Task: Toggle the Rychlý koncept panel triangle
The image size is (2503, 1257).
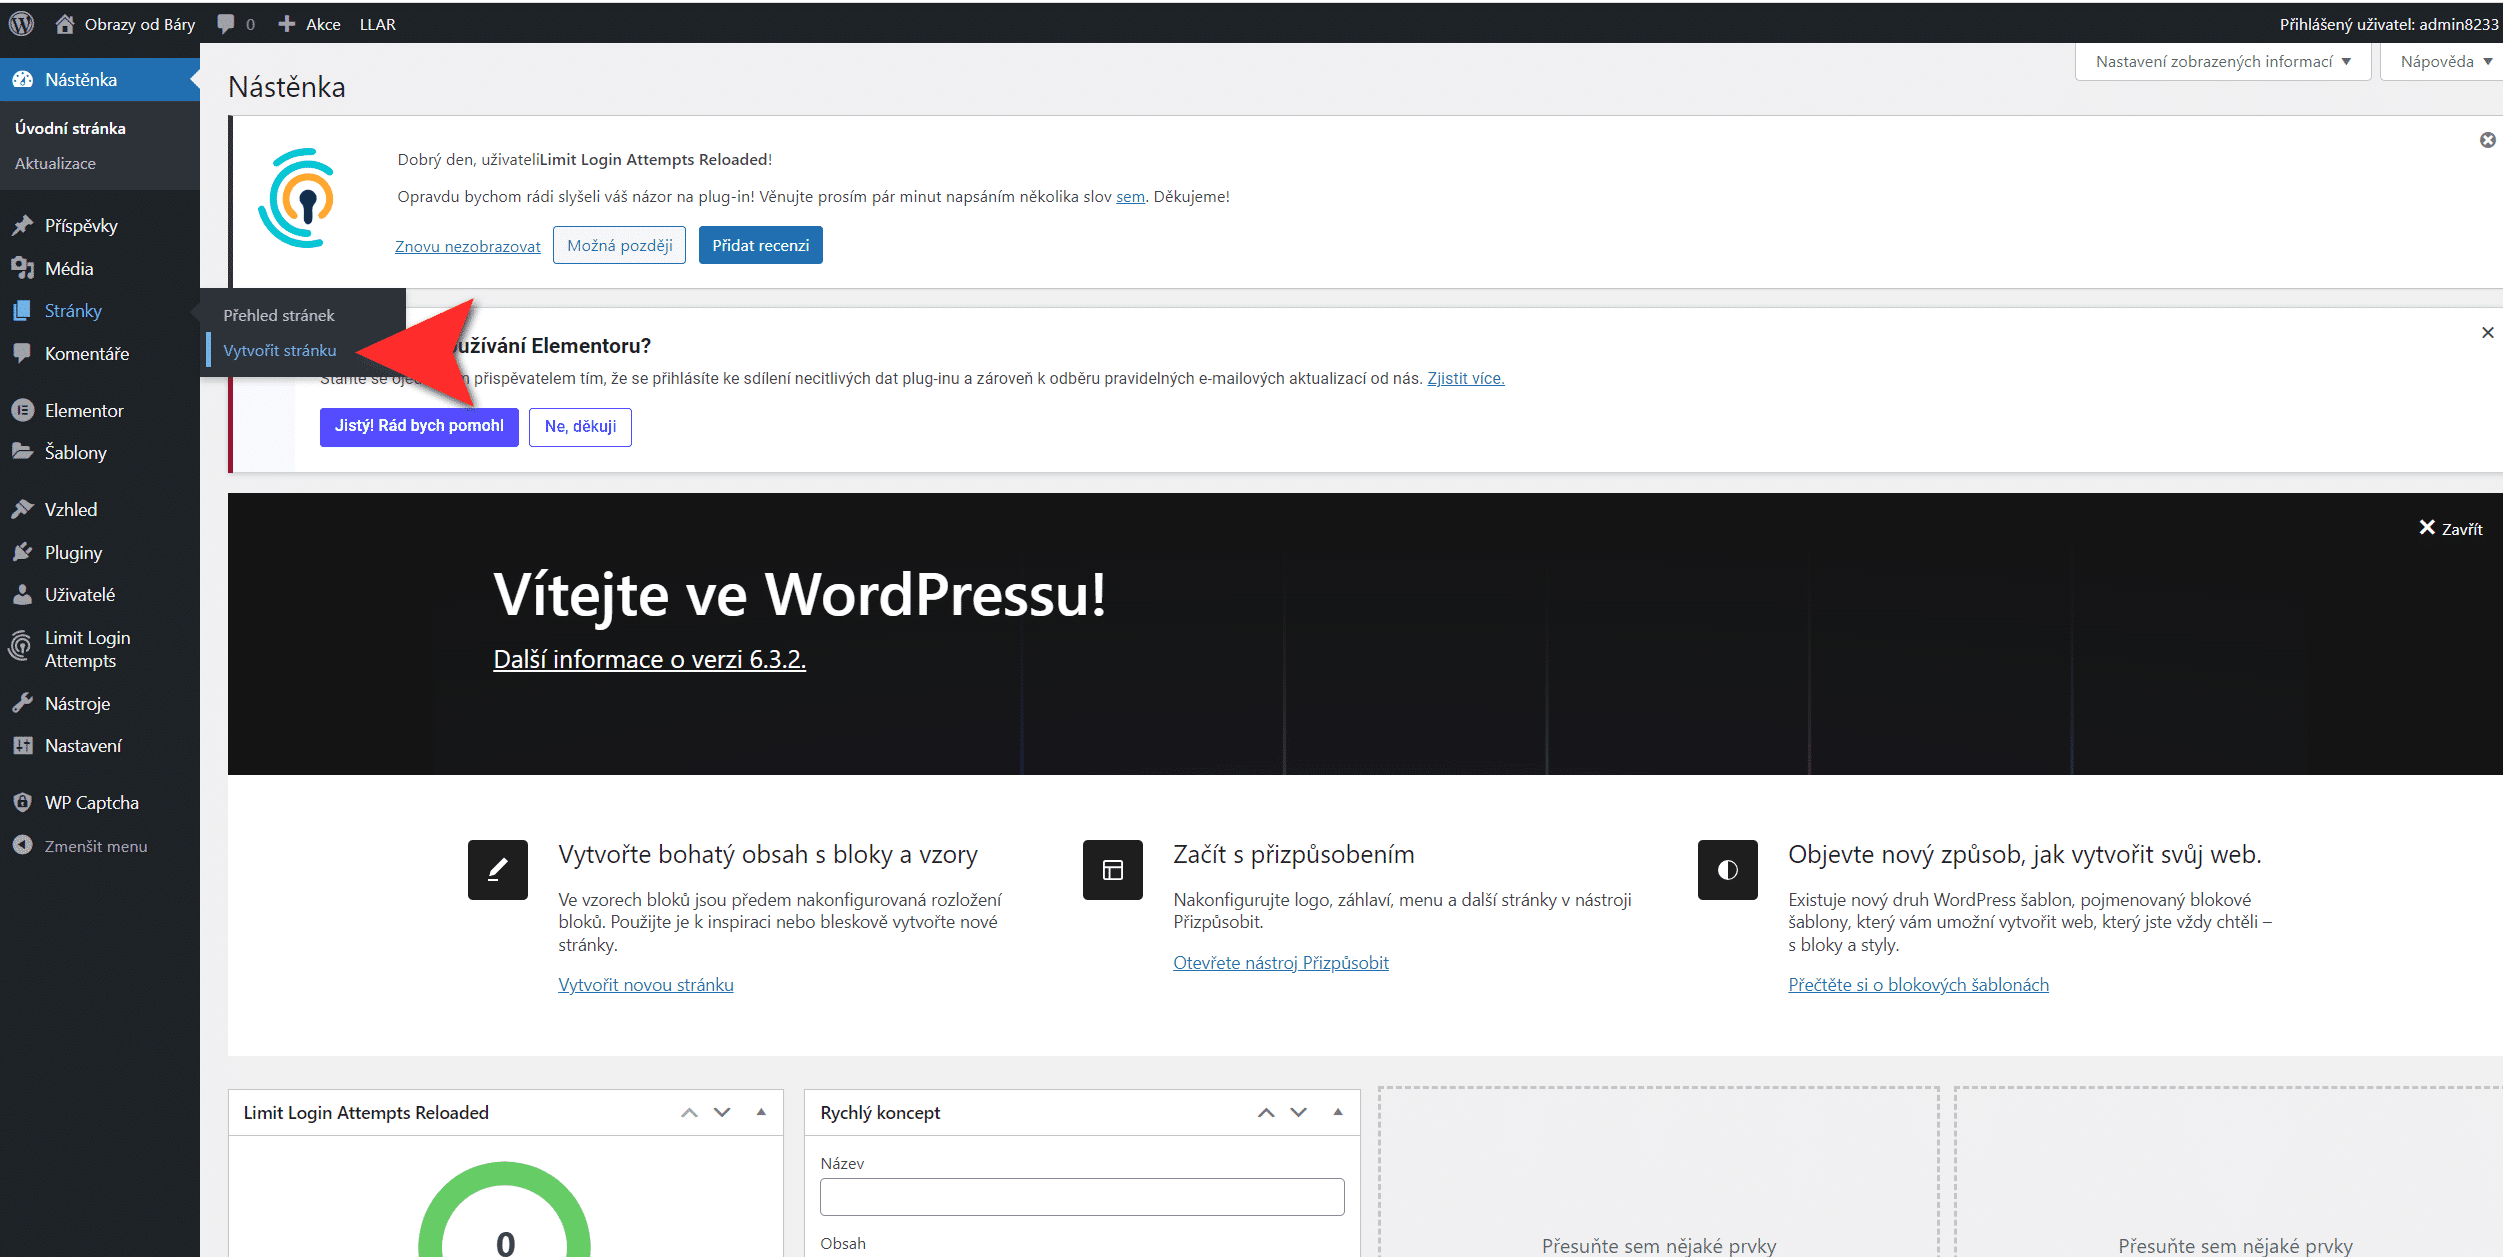Action: pyautogui.click(x=1337, y=1112)
